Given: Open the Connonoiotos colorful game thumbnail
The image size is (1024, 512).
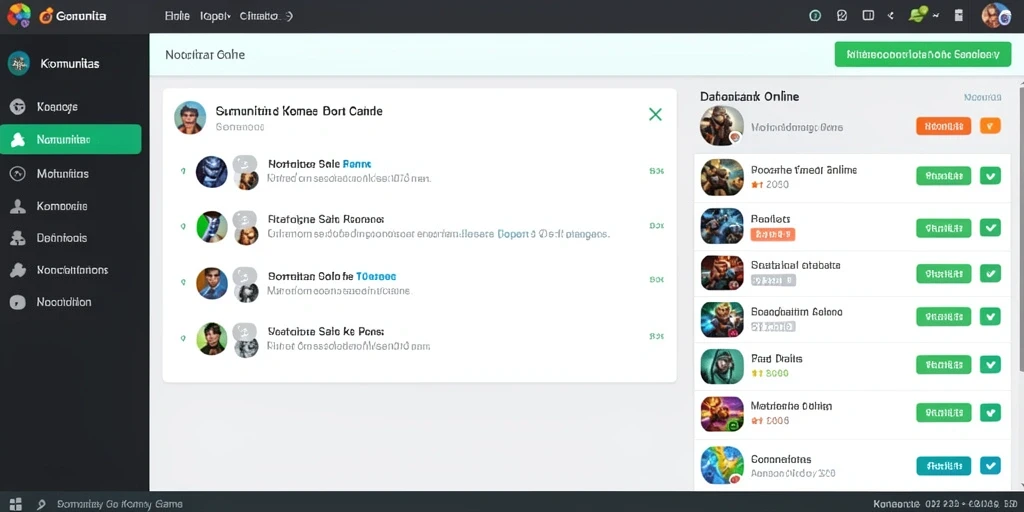Looking at the screenshot, I should point(722,465).
